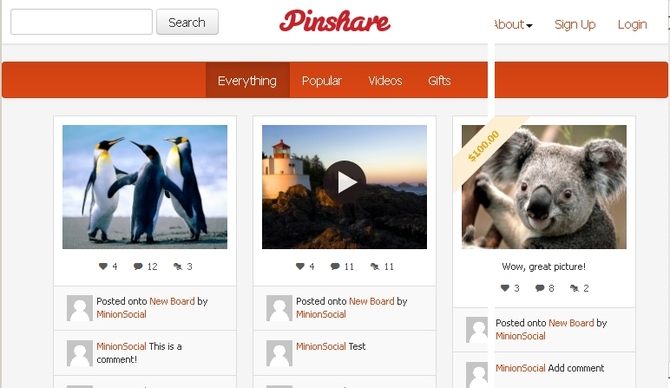Viewport: 670px width, 388px height.
Task: Open the Login link
Action: (632, 24)
